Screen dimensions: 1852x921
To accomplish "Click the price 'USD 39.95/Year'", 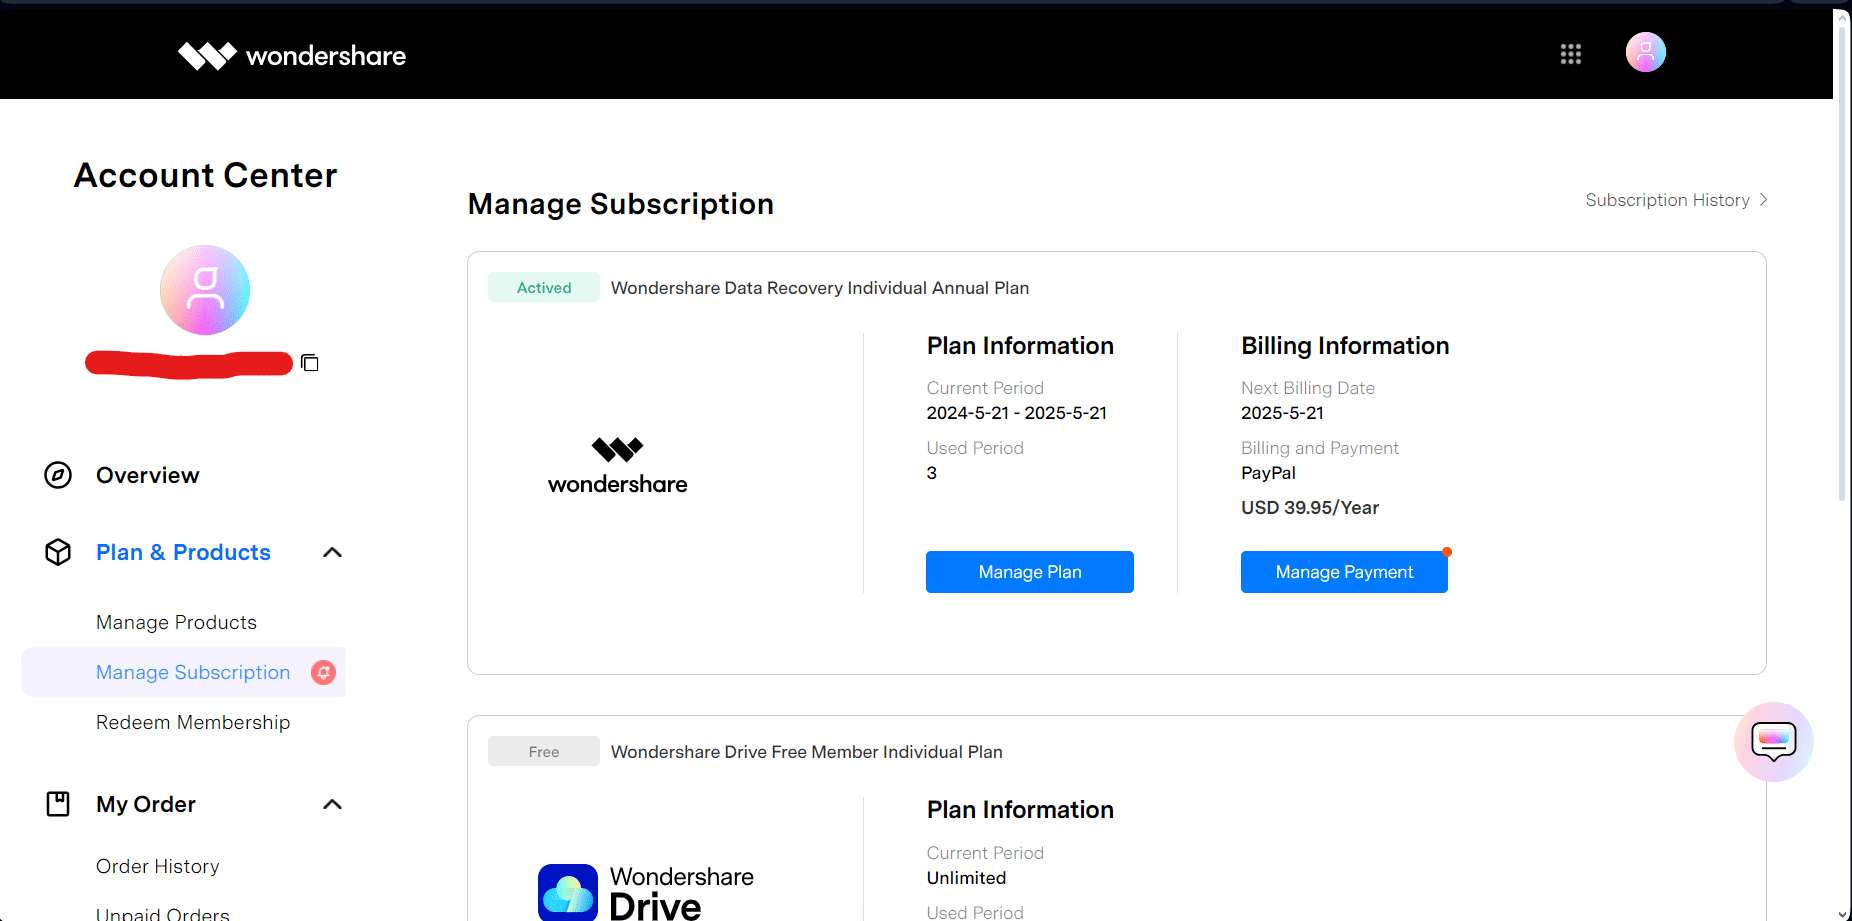I will tap(1310, 508).
